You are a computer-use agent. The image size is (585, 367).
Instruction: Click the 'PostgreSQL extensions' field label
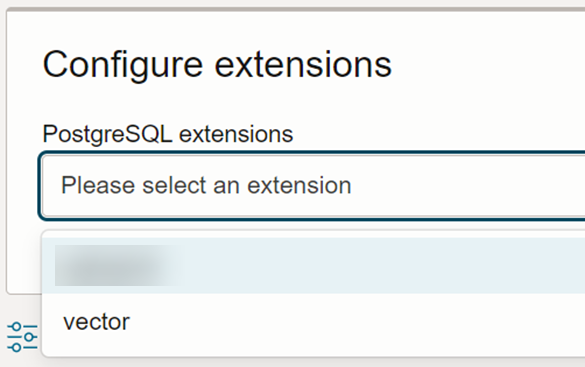click(x=168, y=134)
